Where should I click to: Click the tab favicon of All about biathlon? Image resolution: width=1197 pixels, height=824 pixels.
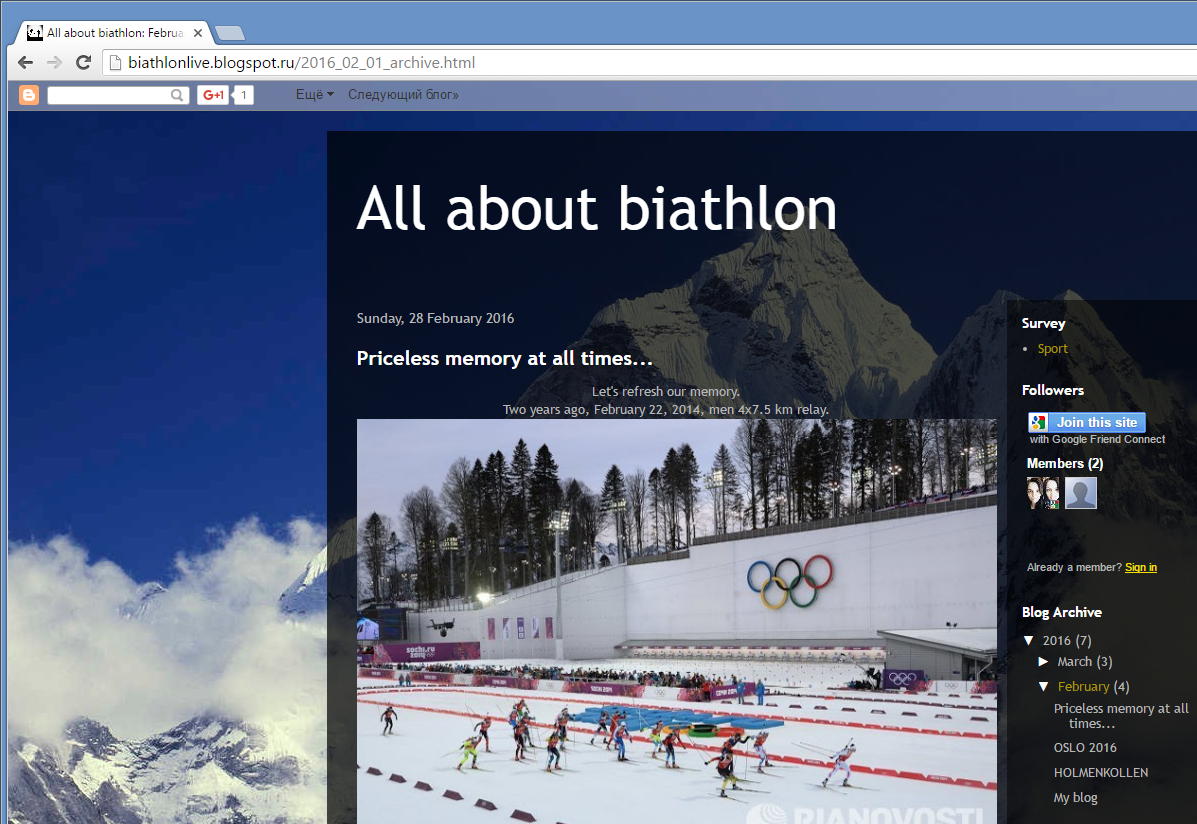34,33
